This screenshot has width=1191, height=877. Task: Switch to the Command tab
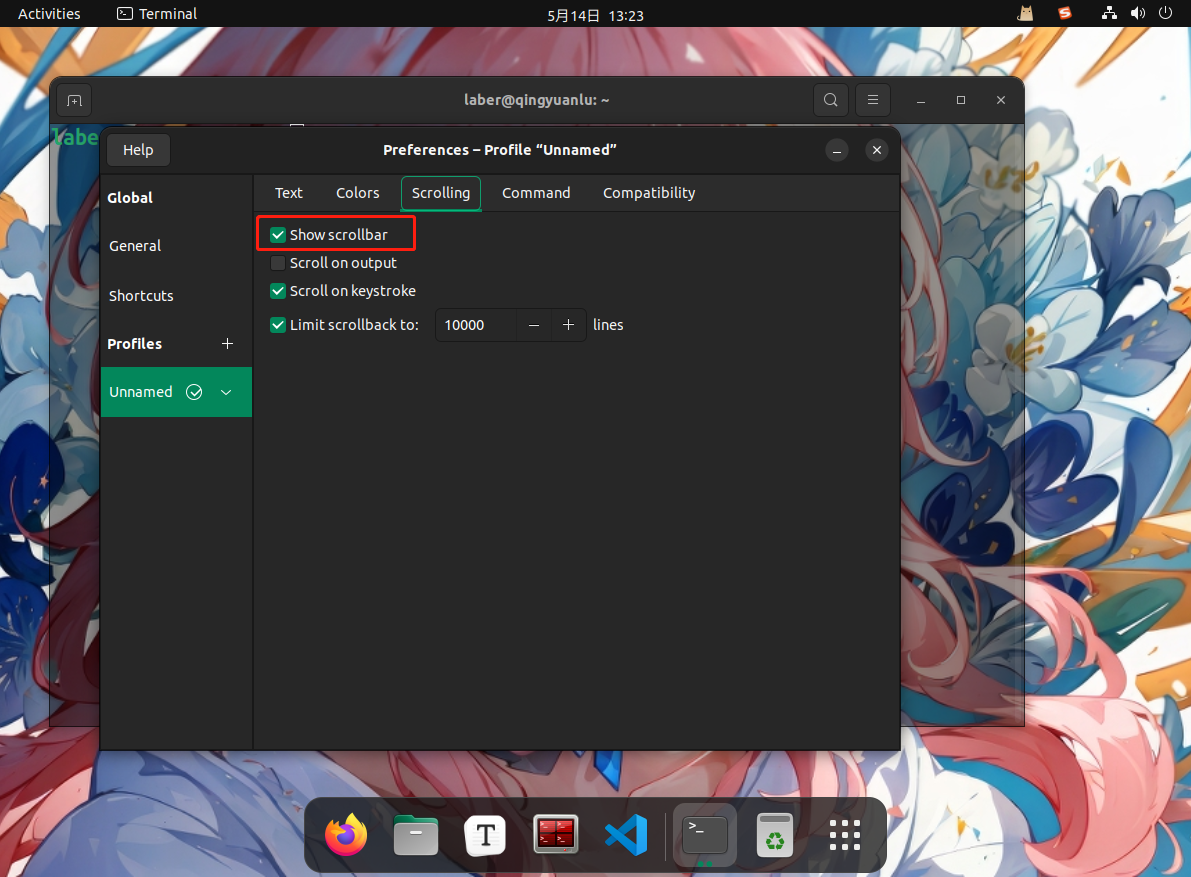(536, 193)
